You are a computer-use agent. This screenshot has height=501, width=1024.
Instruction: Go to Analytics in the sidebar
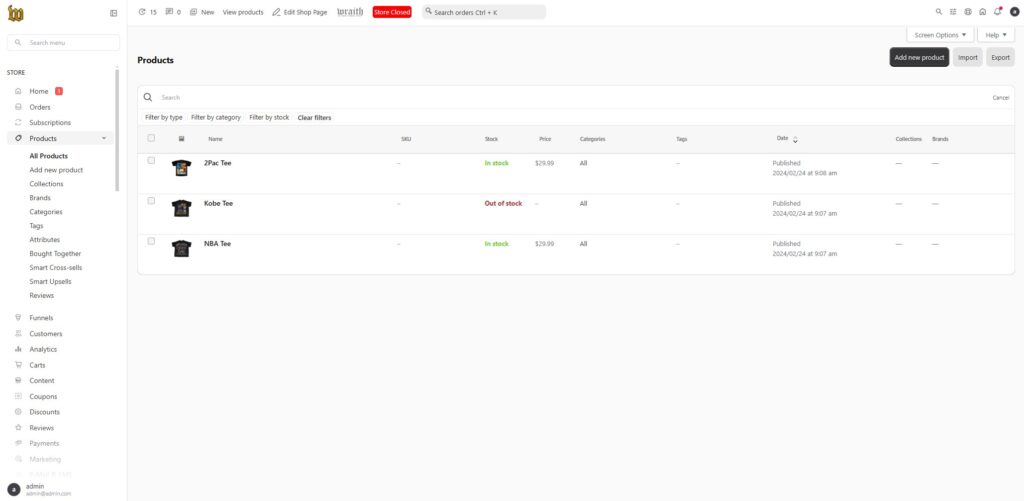pos(43,349)
